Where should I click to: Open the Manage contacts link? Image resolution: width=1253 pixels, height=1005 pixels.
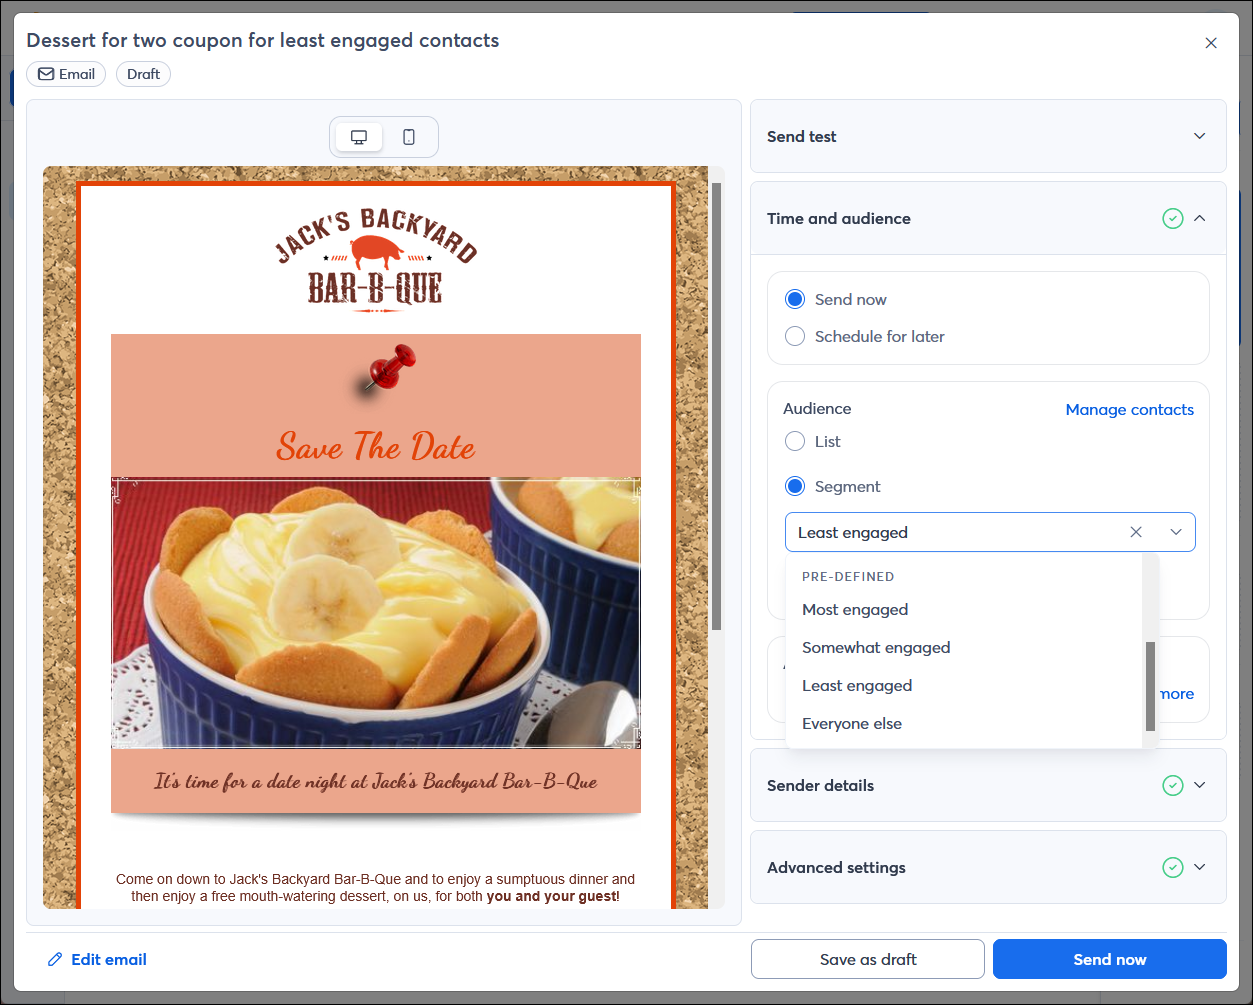pyautogui.click(x=1129, y=409)
